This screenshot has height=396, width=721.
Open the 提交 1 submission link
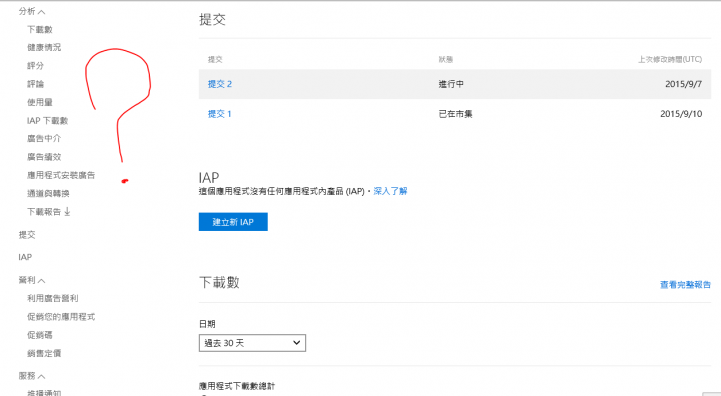tap(219, 114)
